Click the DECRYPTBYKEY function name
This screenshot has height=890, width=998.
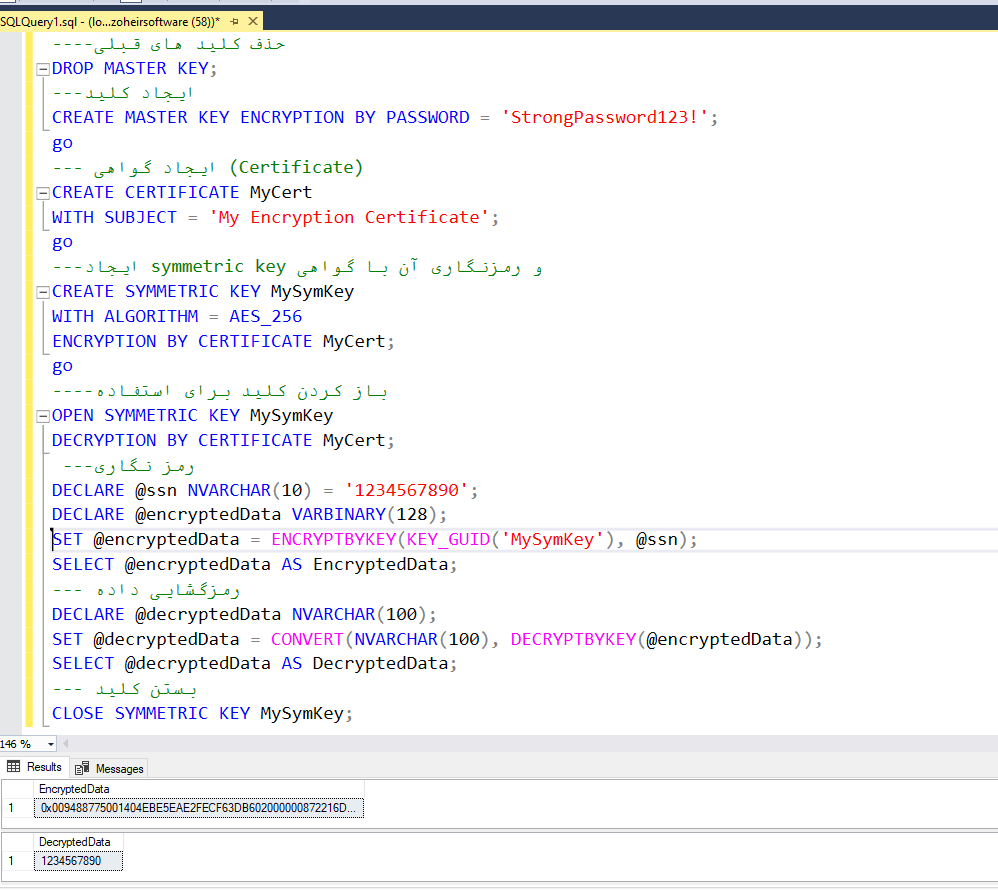[x=573, y=640]
